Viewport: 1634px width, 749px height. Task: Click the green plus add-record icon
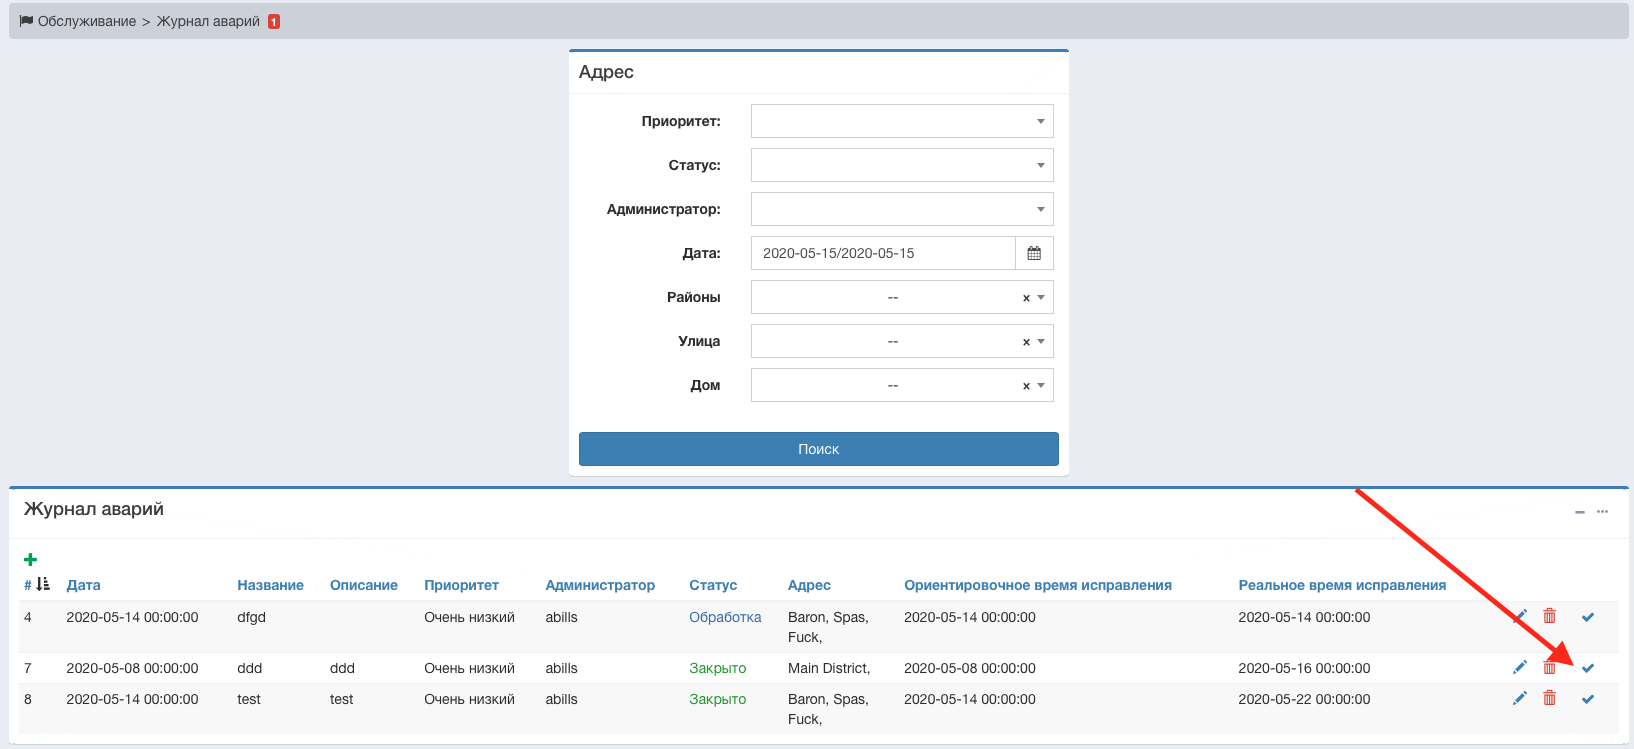(30, 560)
